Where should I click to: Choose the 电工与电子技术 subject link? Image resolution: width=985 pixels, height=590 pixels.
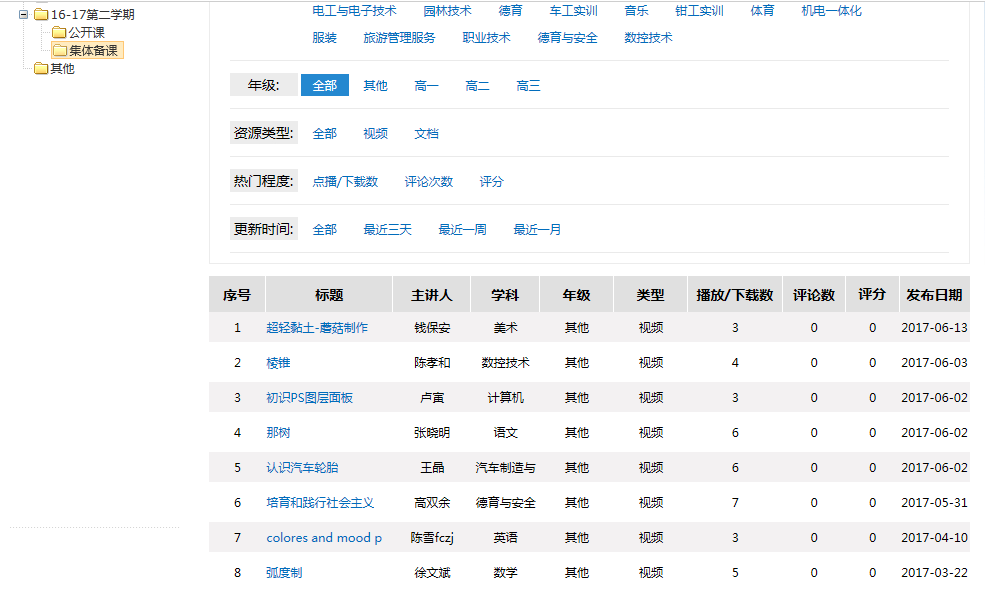coord(354,11)
